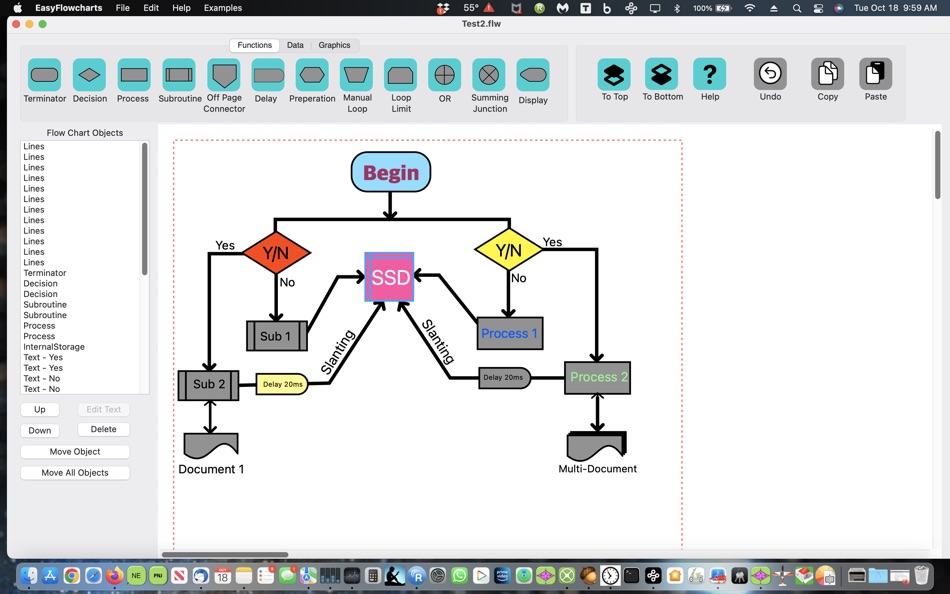Select the OR shape tool

coord(445,75)
